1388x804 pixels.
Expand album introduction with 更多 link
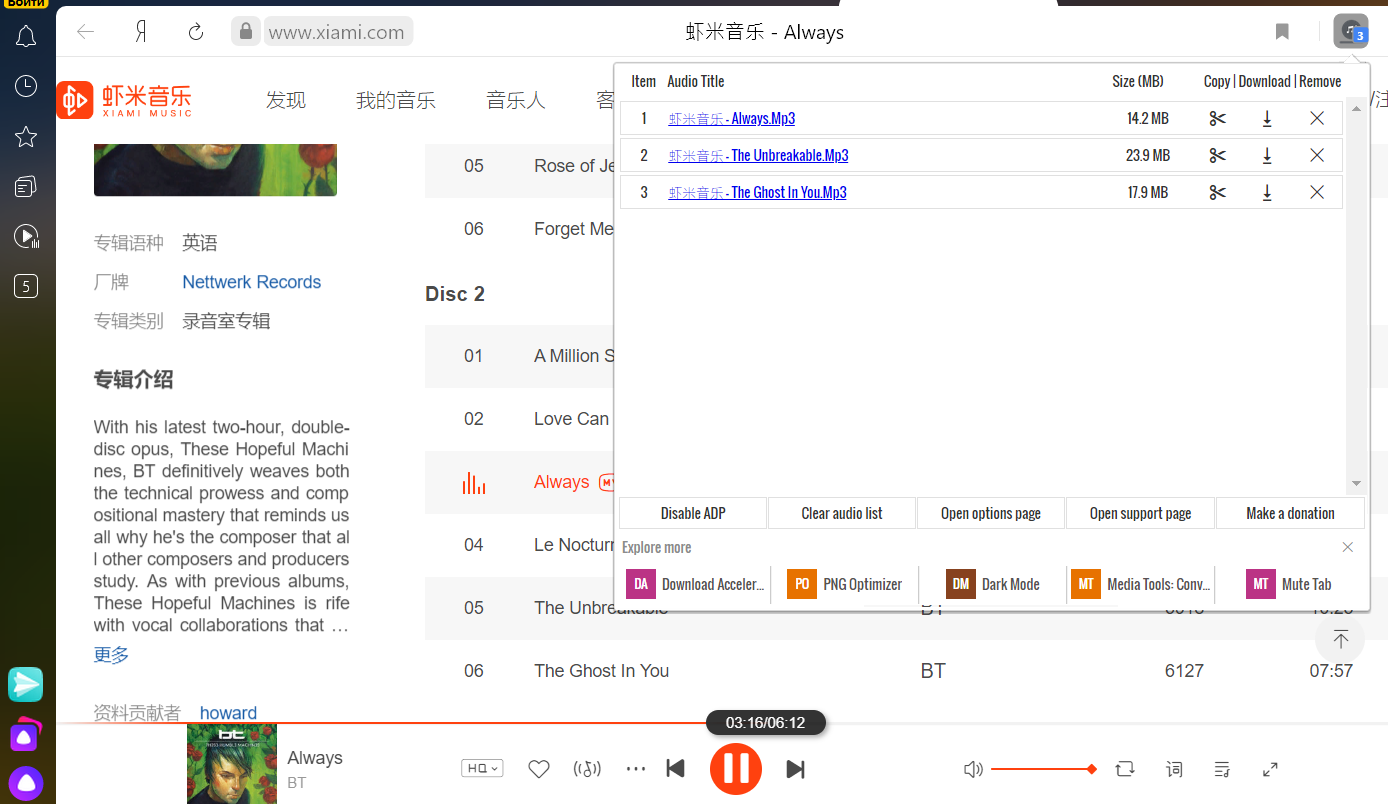click(111, 655)
